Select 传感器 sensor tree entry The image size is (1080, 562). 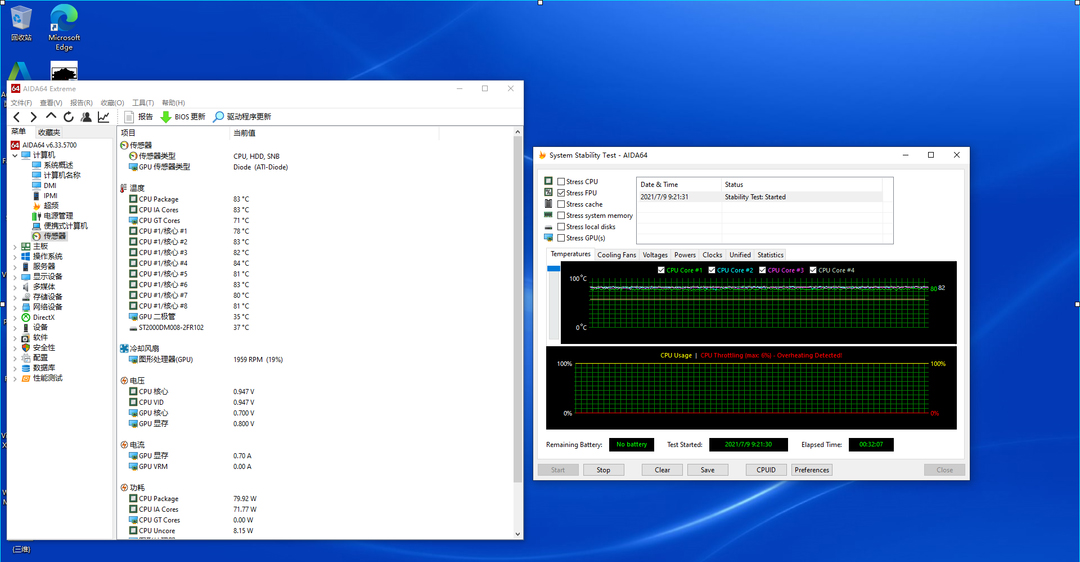(54, 236)
